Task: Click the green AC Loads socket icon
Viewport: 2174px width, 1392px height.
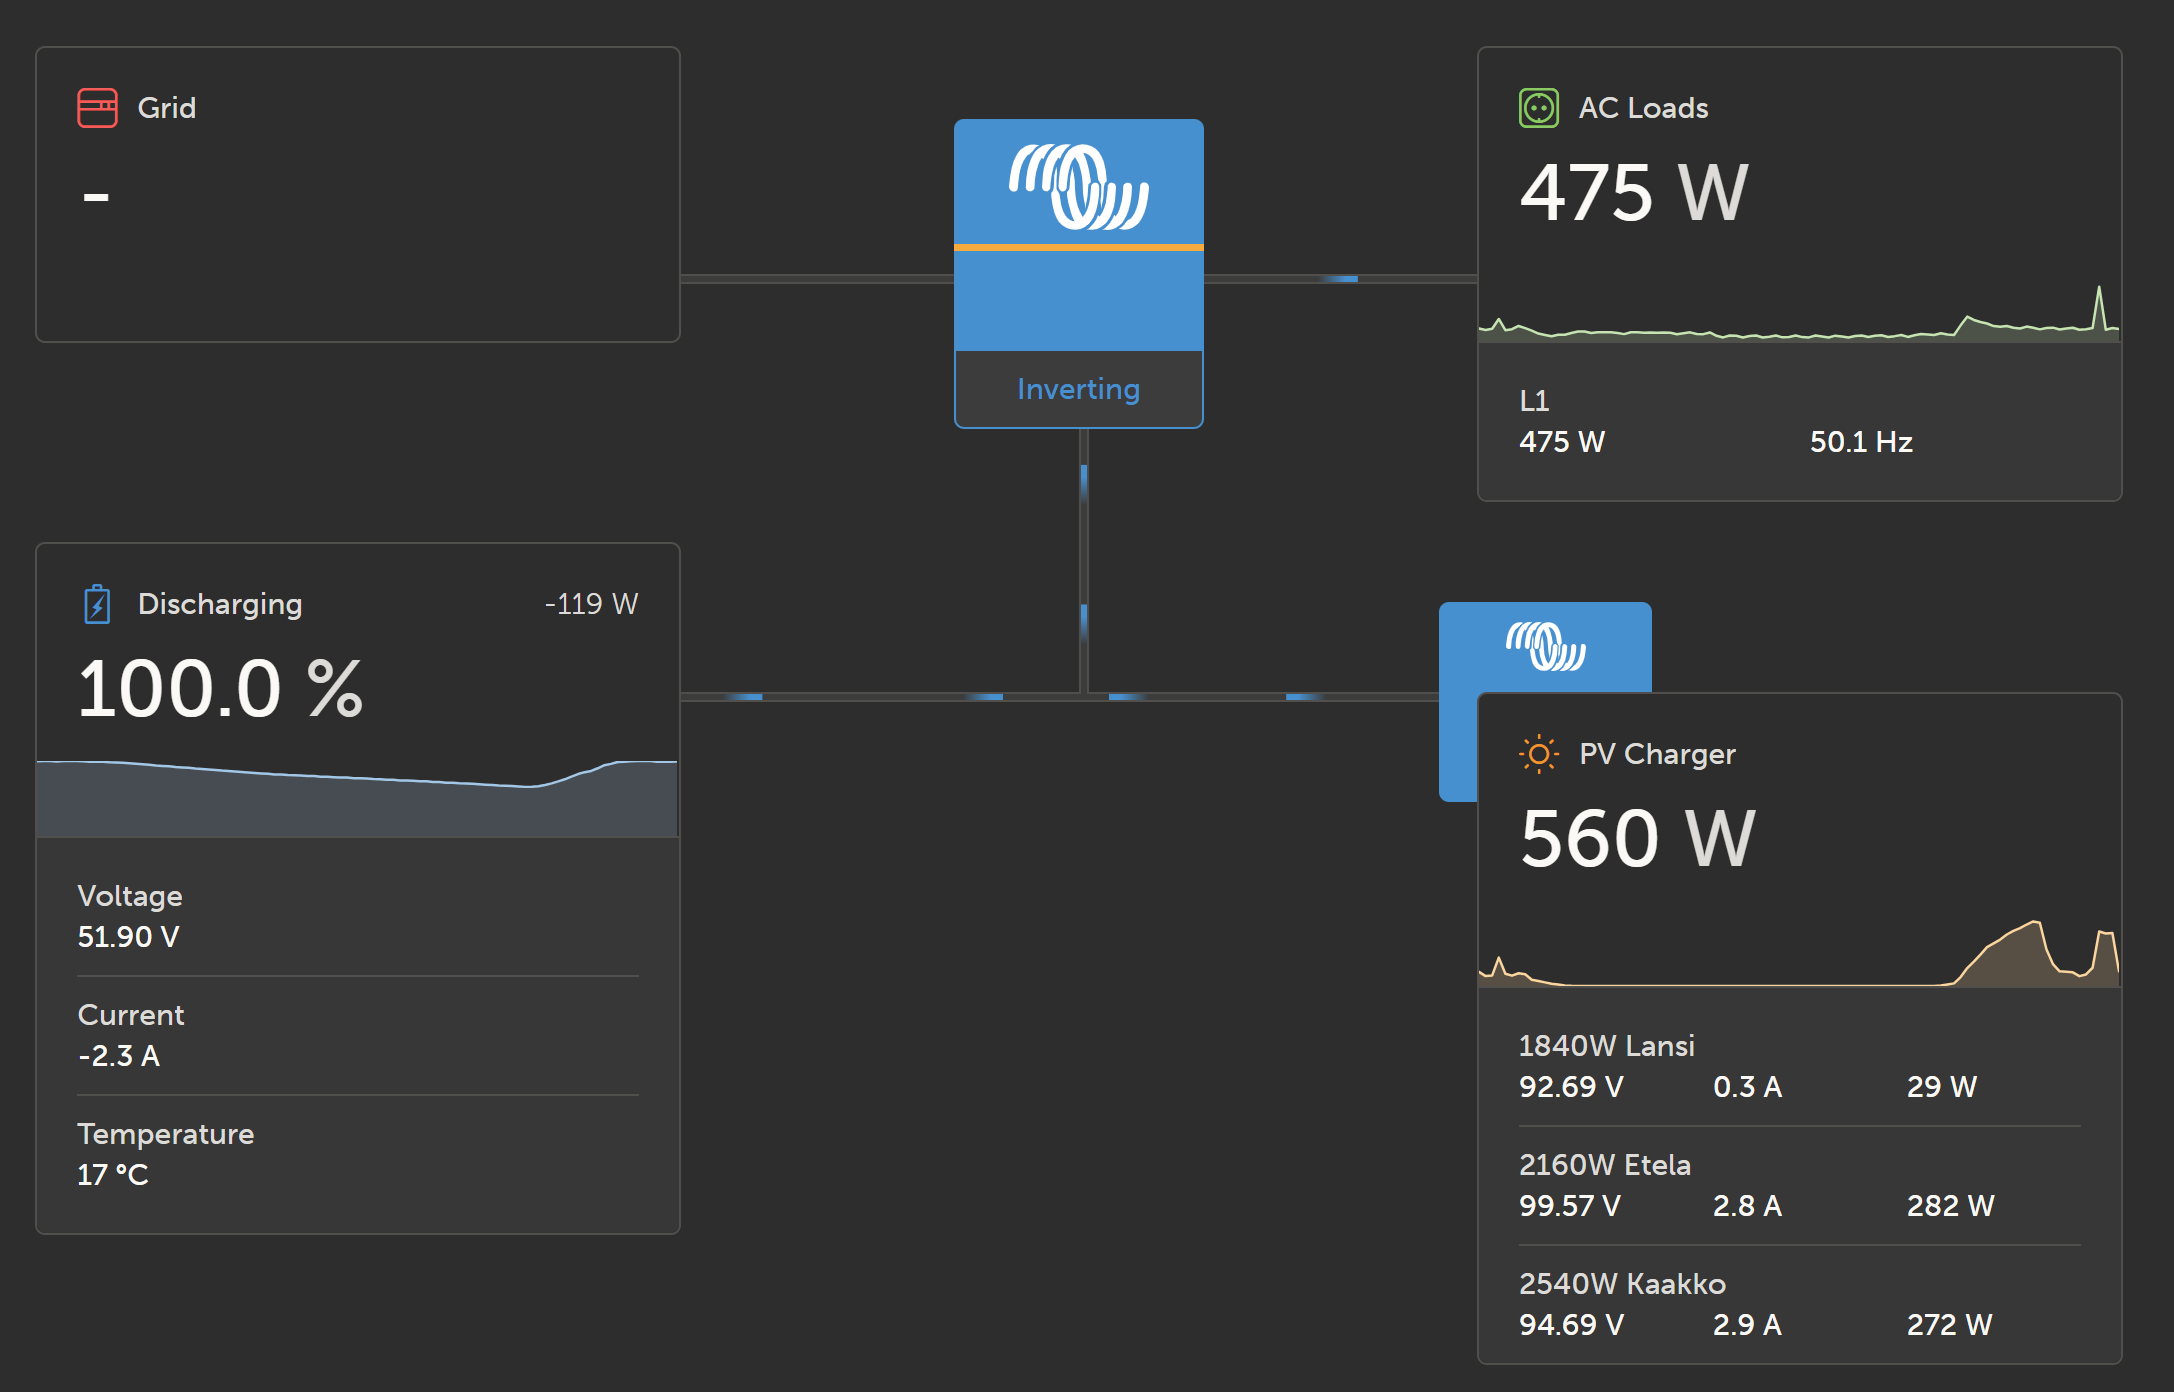Action: (x=1538, y=108)
